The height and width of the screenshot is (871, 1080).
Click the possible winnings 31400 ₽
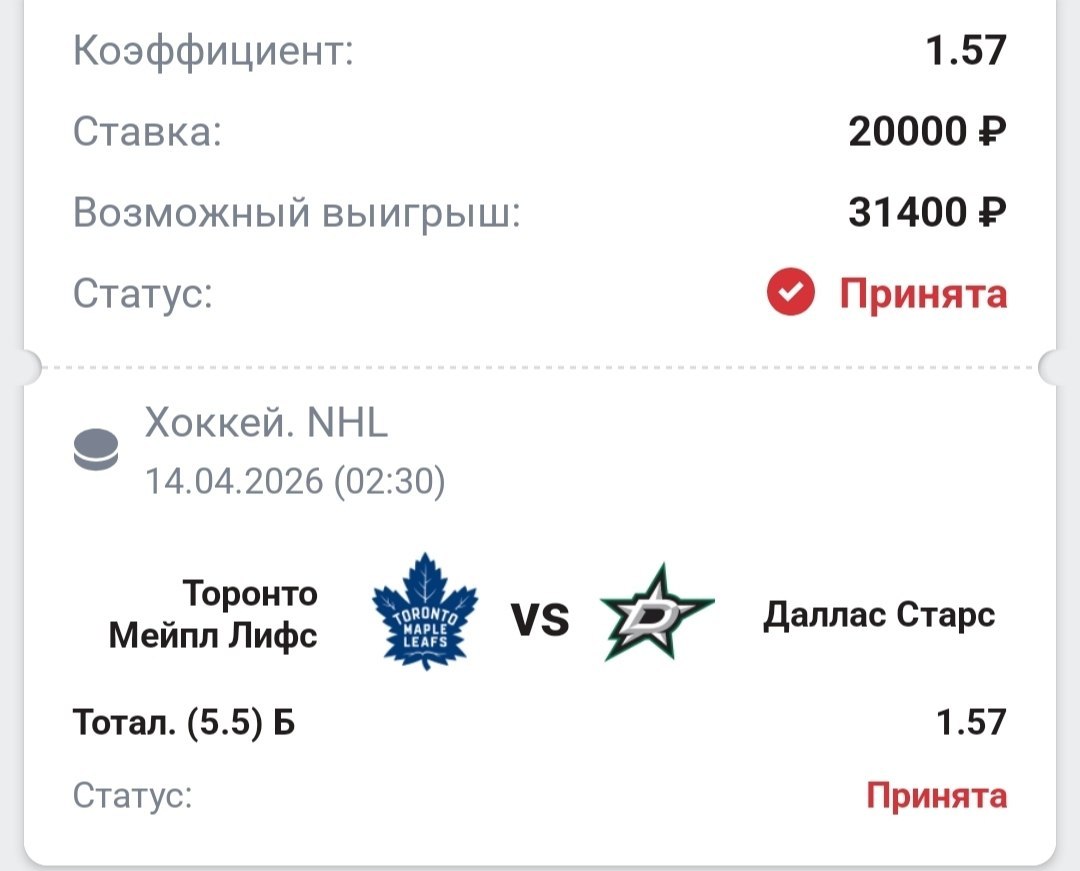click(927, 212)
